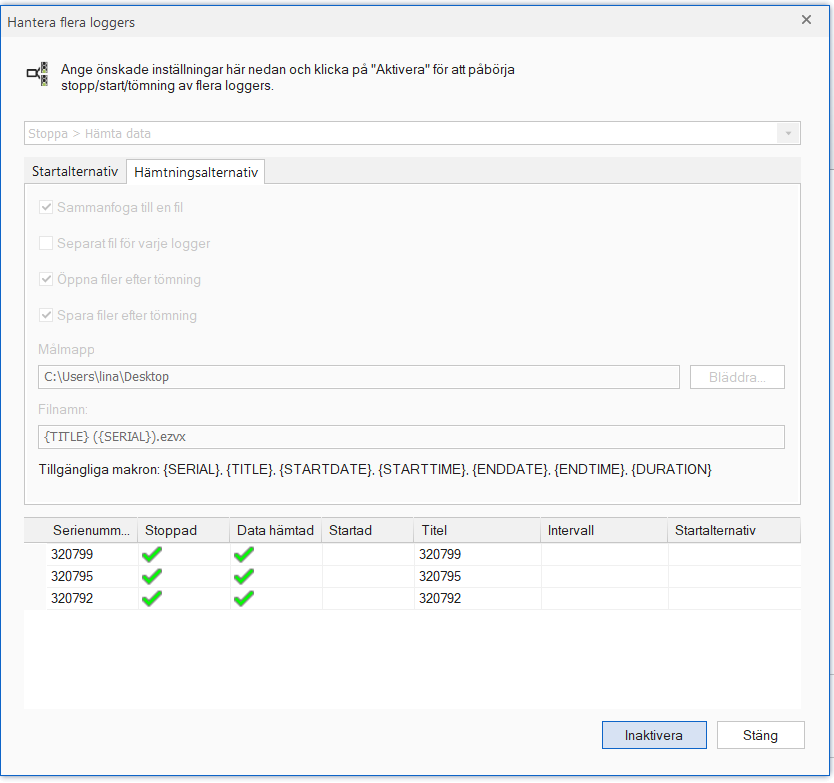This screenshot has height=783, width=834.
Task: Click Stoppad checkmark for logger 320792
Action: tap(152, 598)
